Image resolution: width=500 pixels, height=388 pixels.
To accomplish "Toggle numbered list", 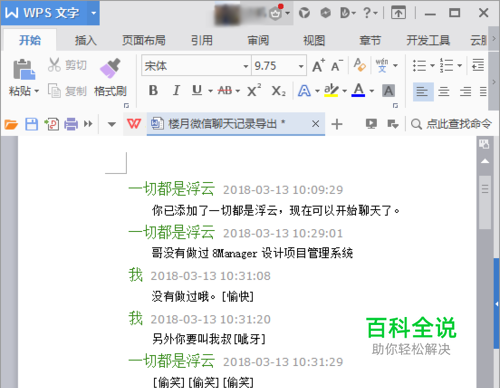I will click(446, 65).
